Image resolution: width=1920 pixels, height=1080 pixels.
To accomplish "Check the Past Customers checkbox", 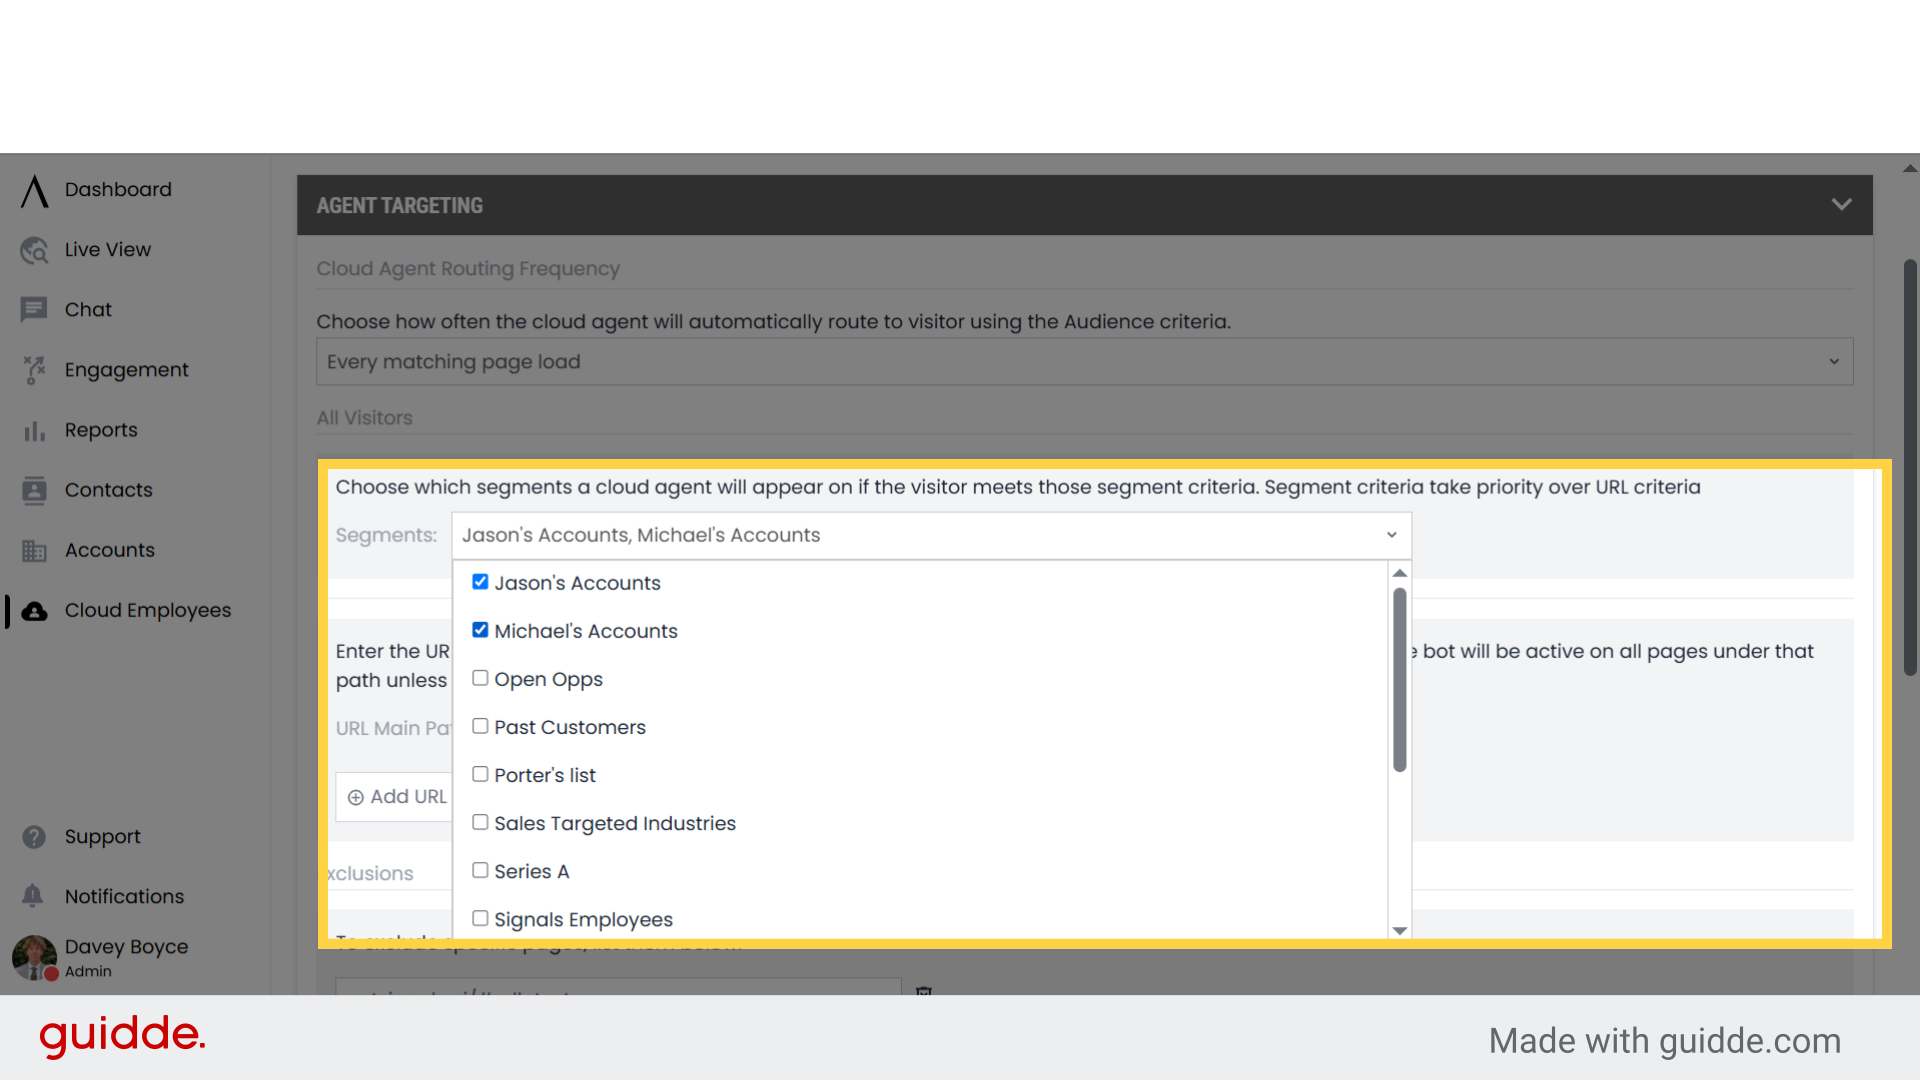I will click(480, 726).
